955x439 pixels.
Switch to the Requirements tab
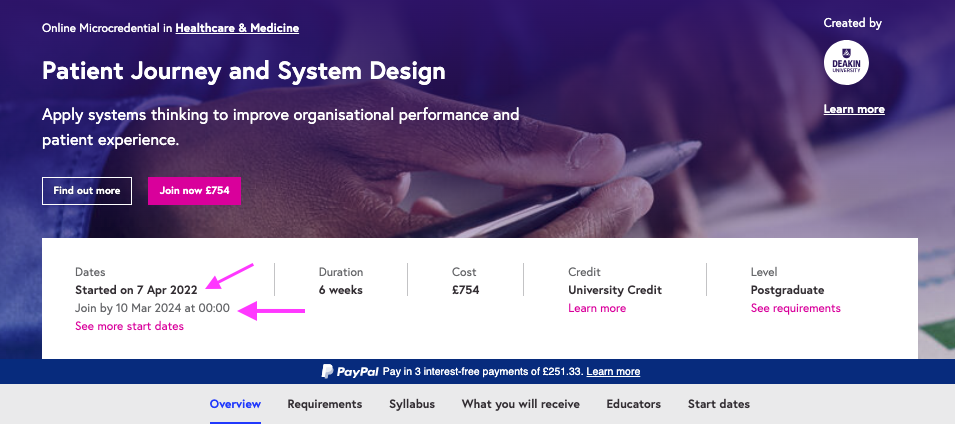tap(325, 404)
